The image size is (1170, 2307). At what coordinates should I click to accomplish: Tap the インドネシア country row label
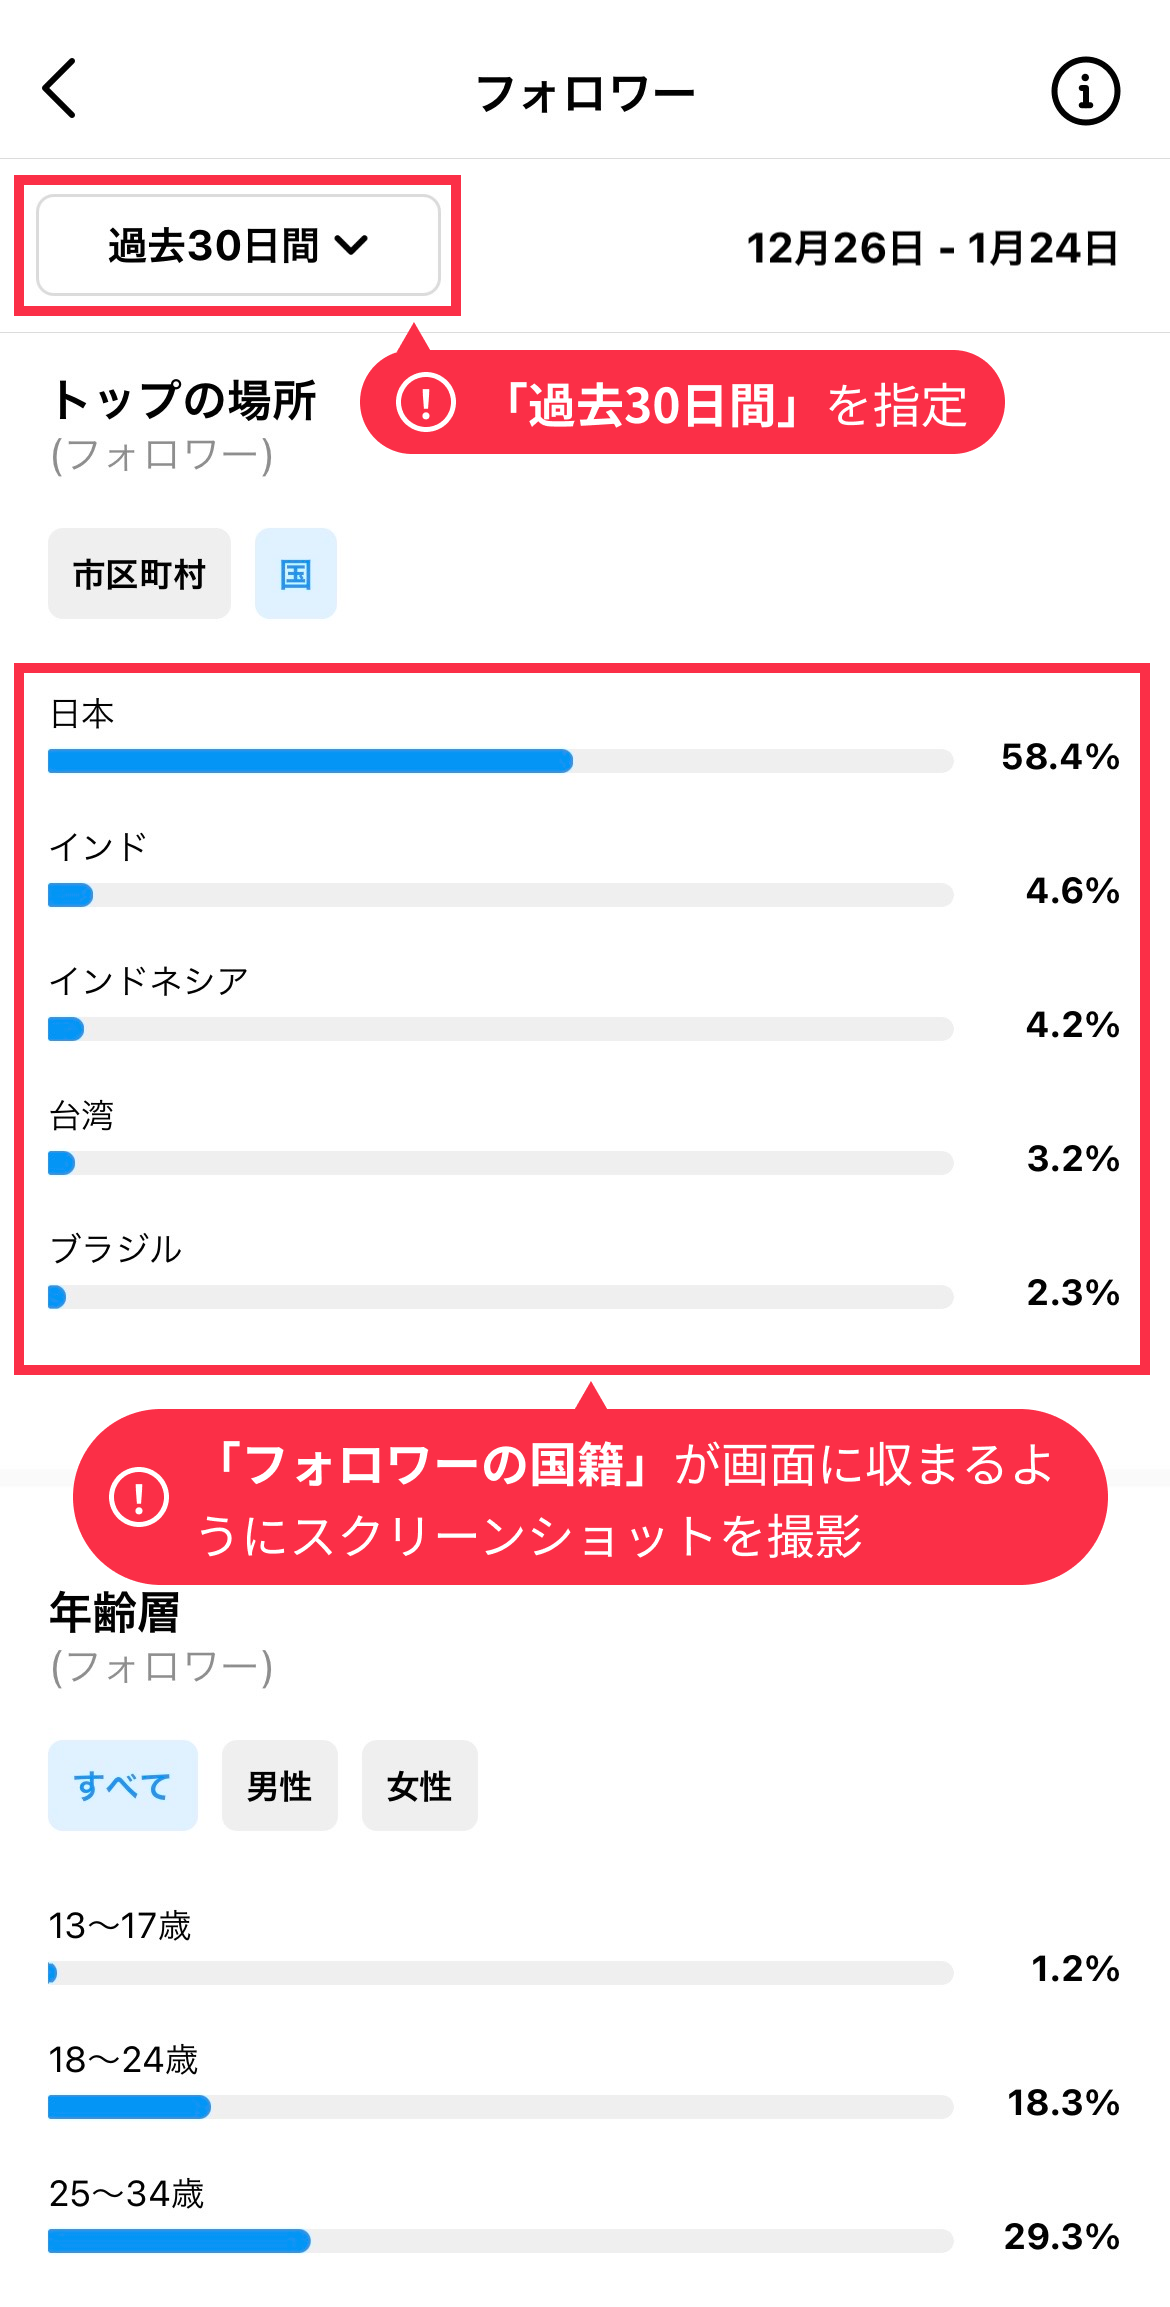149,980
